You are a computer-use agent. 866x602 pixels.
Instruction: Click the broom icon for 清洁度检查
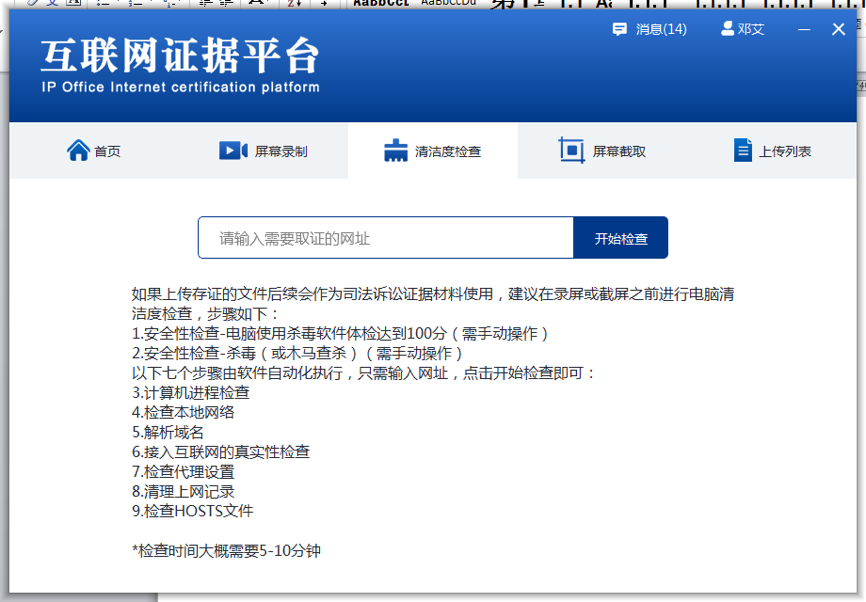pos(396,151)
